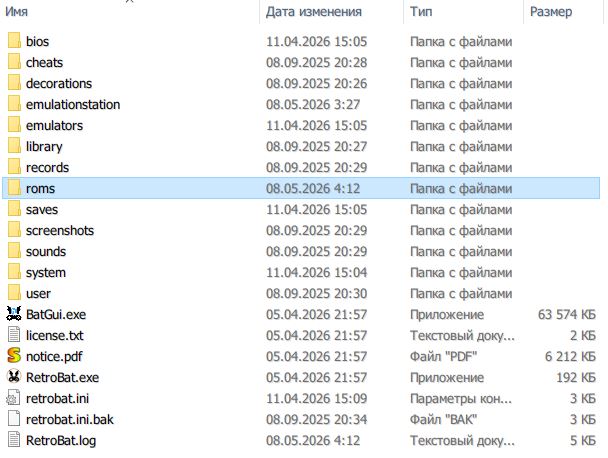Select the file name retrobat.ini

click(57, 398)
